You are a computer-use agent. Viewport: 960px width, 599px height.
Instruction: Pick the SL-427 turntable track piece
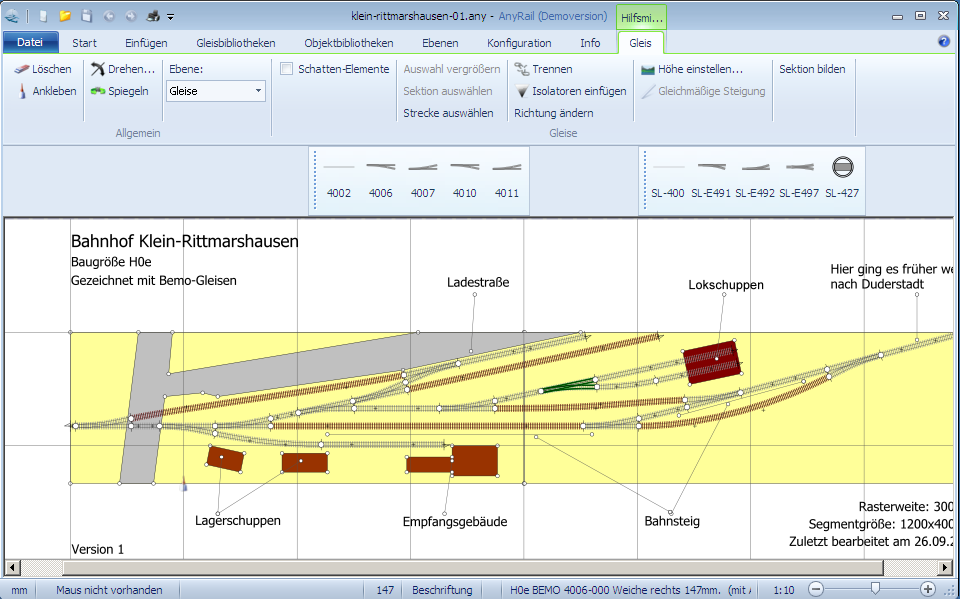click(x=842, y=167)
